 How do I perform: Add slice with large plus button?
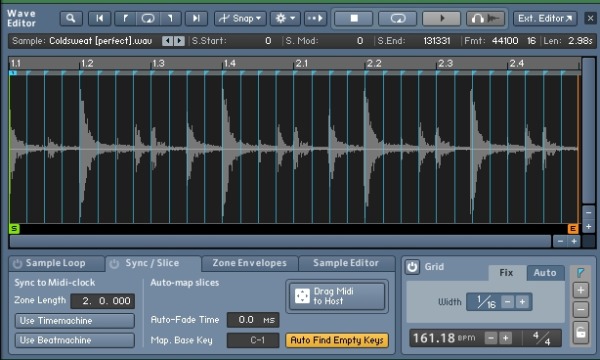[x=580, y=290]
